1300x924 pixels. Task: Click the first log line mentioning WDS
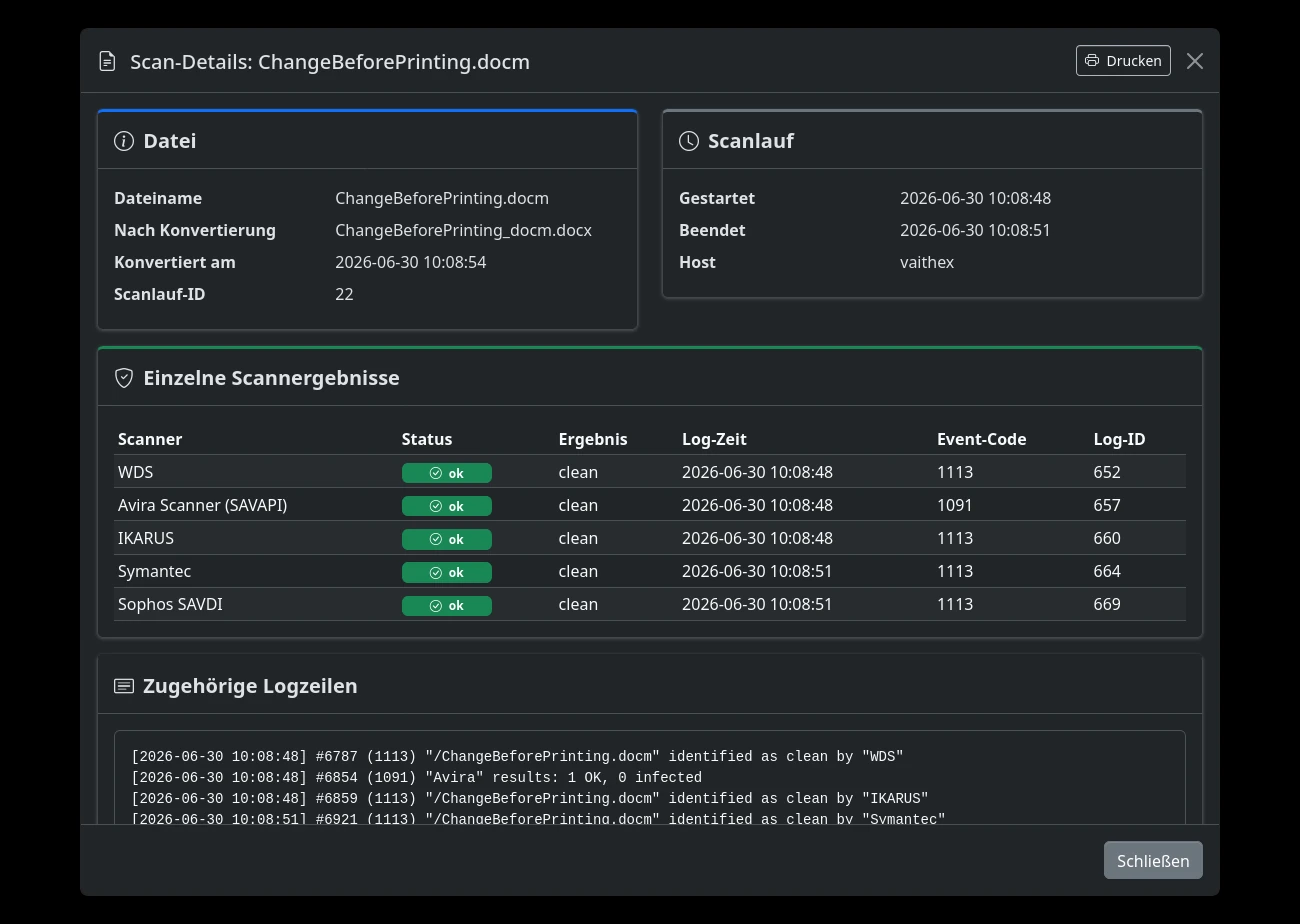tap(517, 756)
